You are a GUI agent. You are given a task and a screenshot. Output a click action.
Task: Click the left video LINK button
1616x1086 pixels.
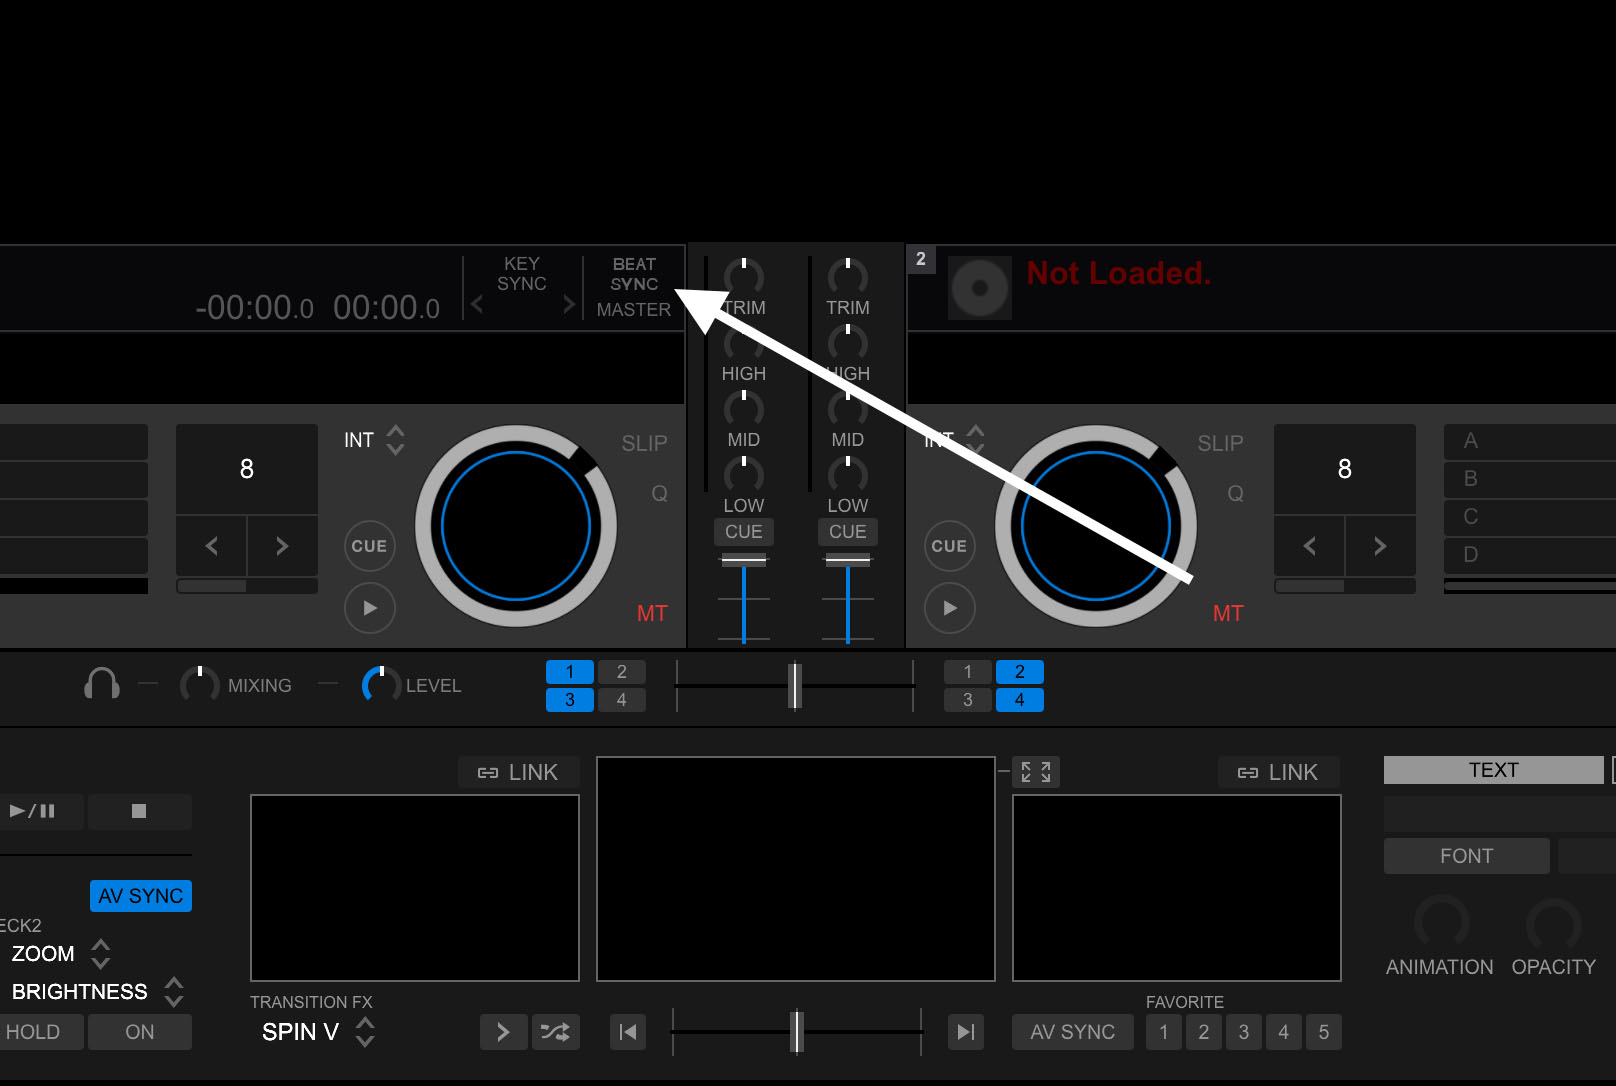[x=518, y=772]
